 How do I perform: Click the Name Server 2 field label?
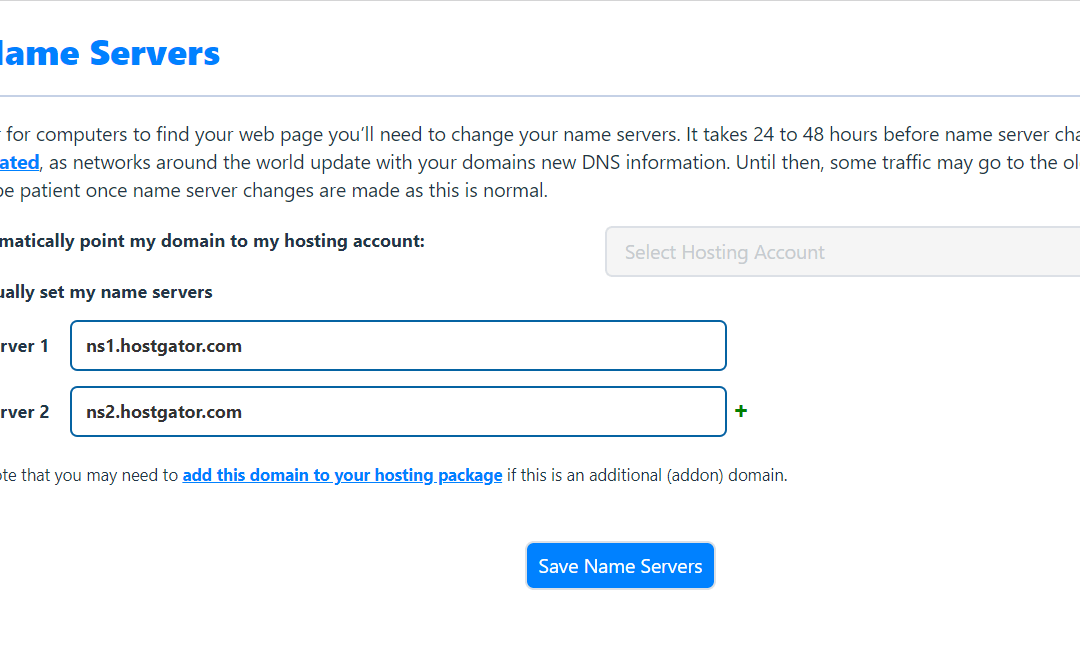(x=24, y=412)
